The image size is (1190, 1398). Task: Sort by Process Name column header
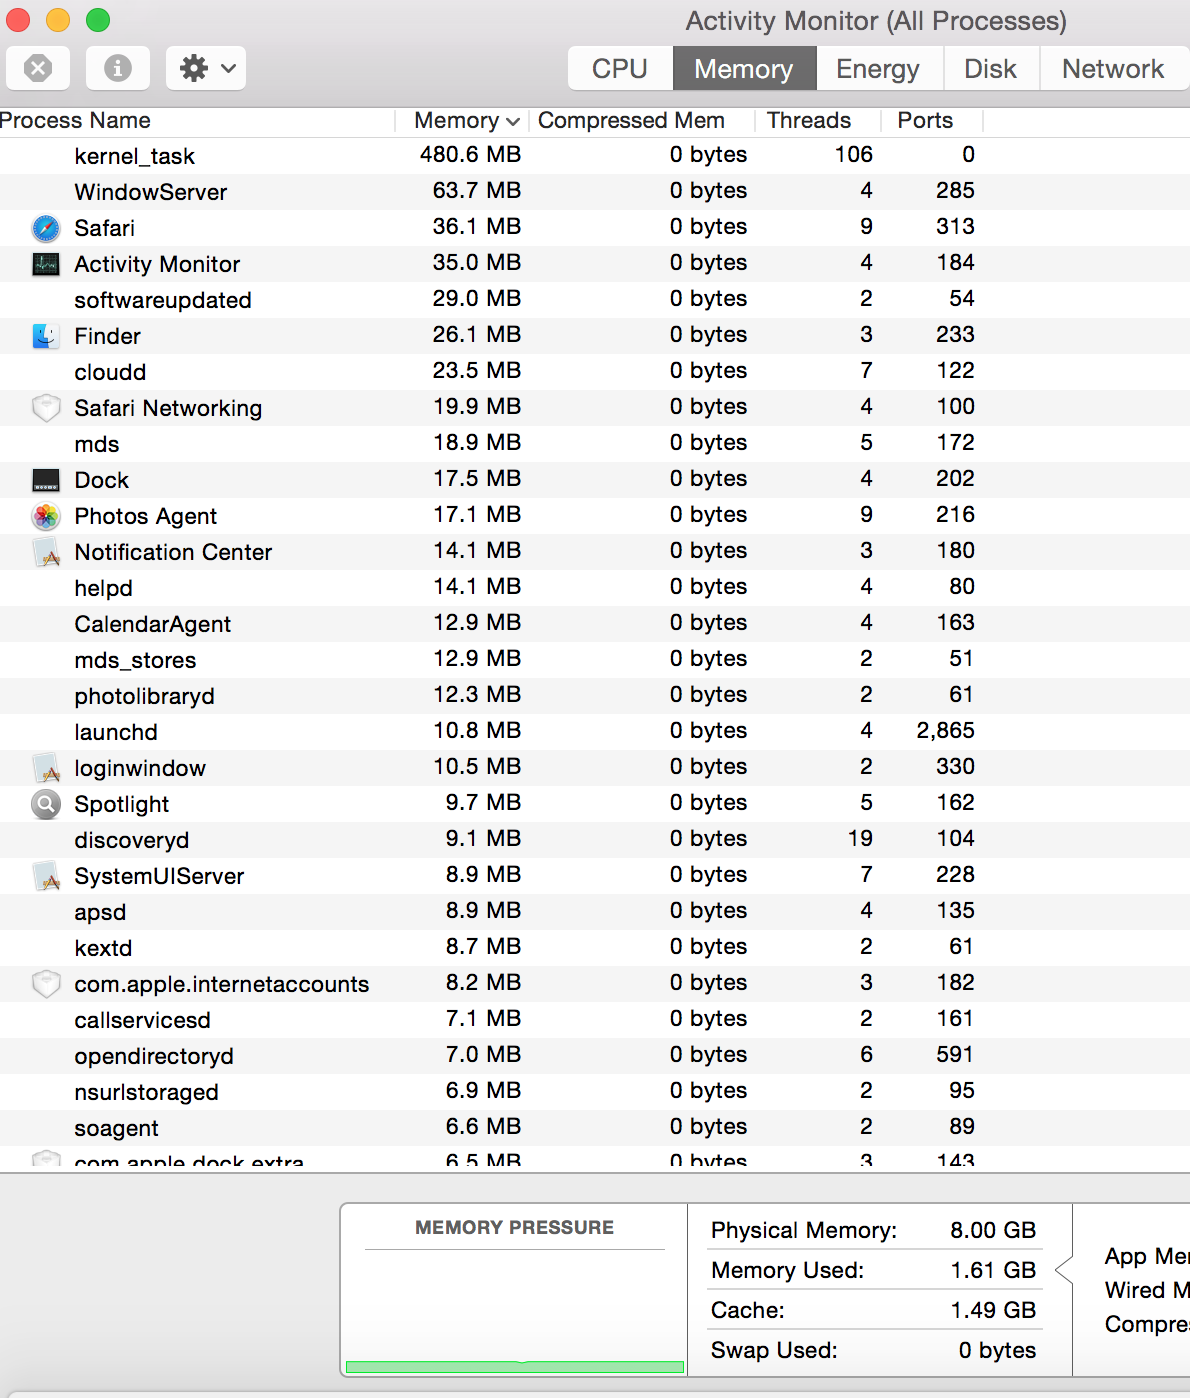(x=197, y=120)
